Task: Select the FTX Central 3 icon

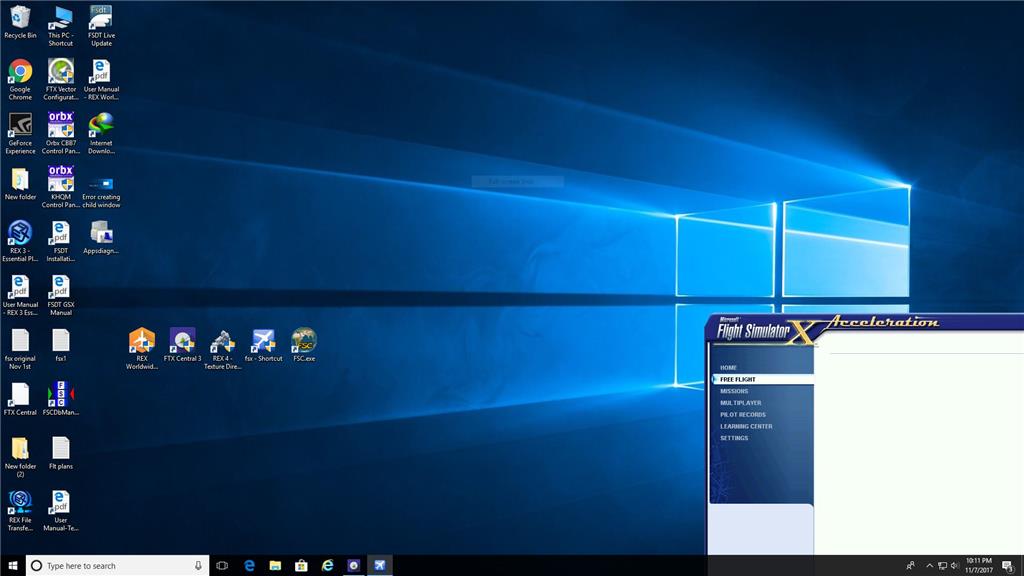Action: [x=182, y=345]
